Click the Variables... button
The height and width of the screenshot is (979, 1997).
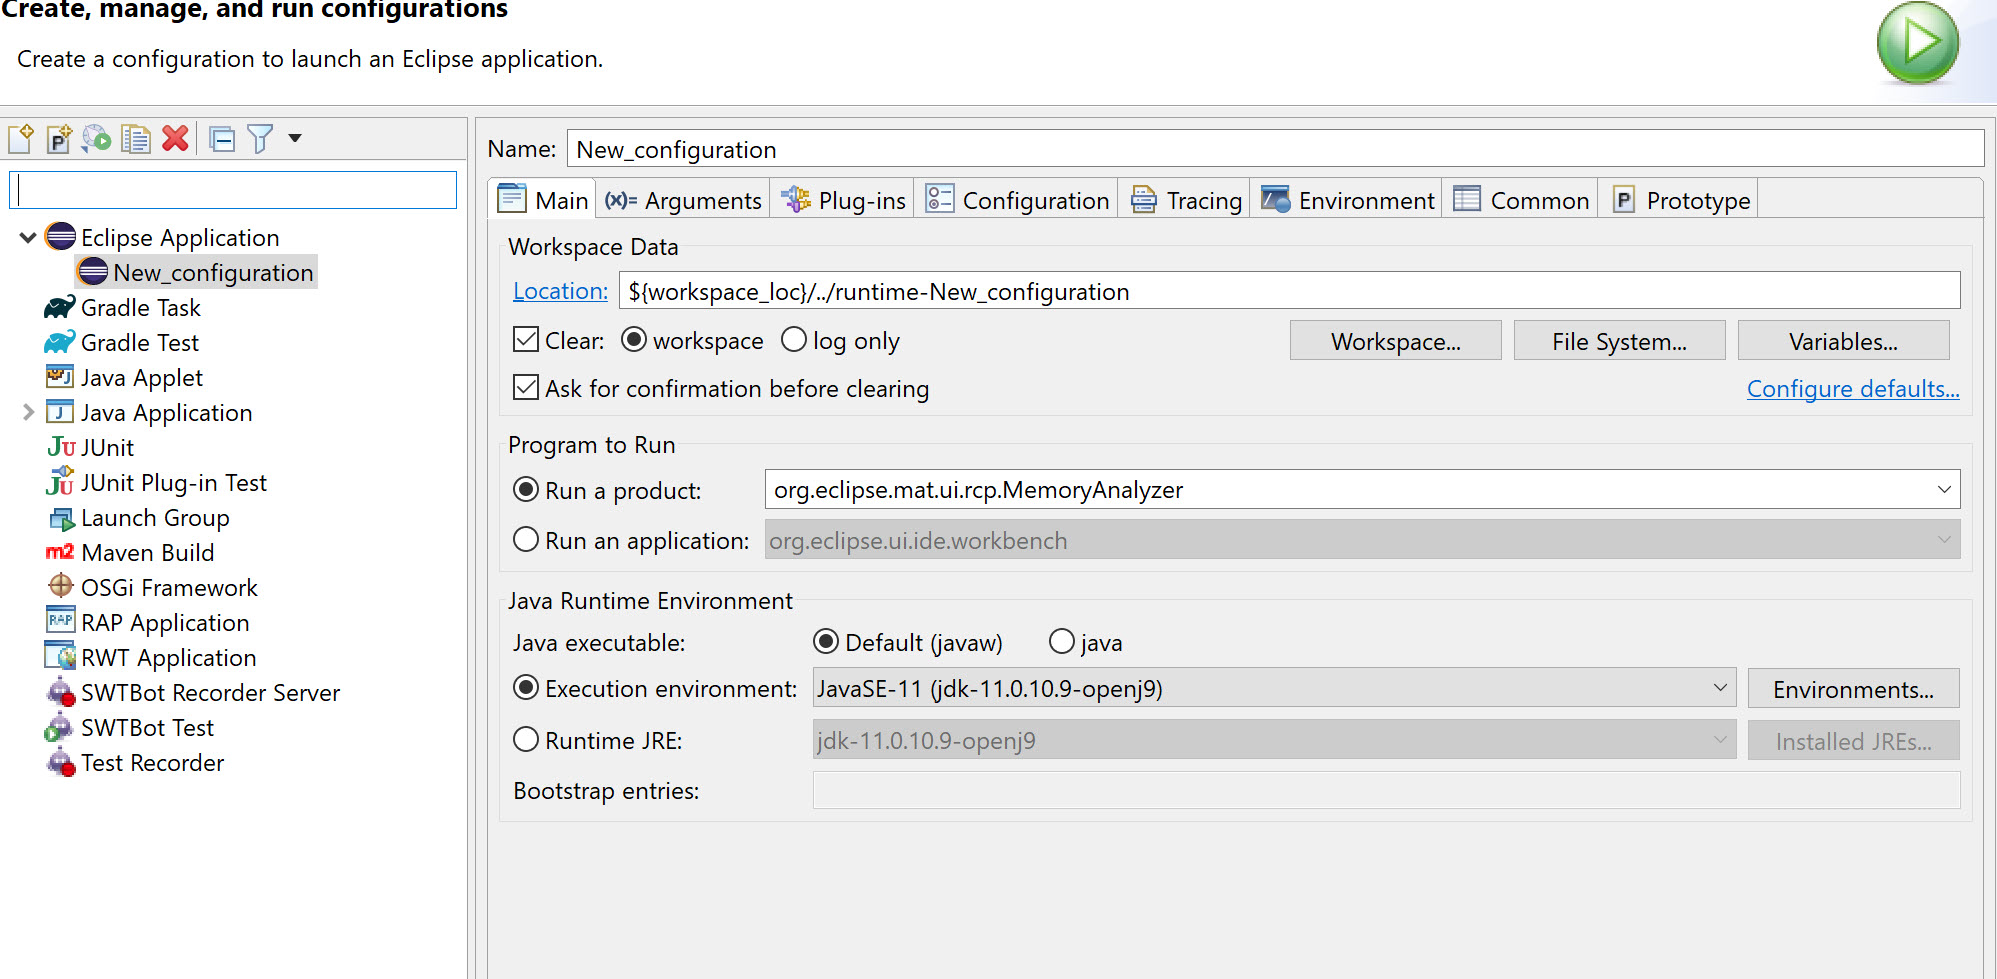pos(1844,341)
